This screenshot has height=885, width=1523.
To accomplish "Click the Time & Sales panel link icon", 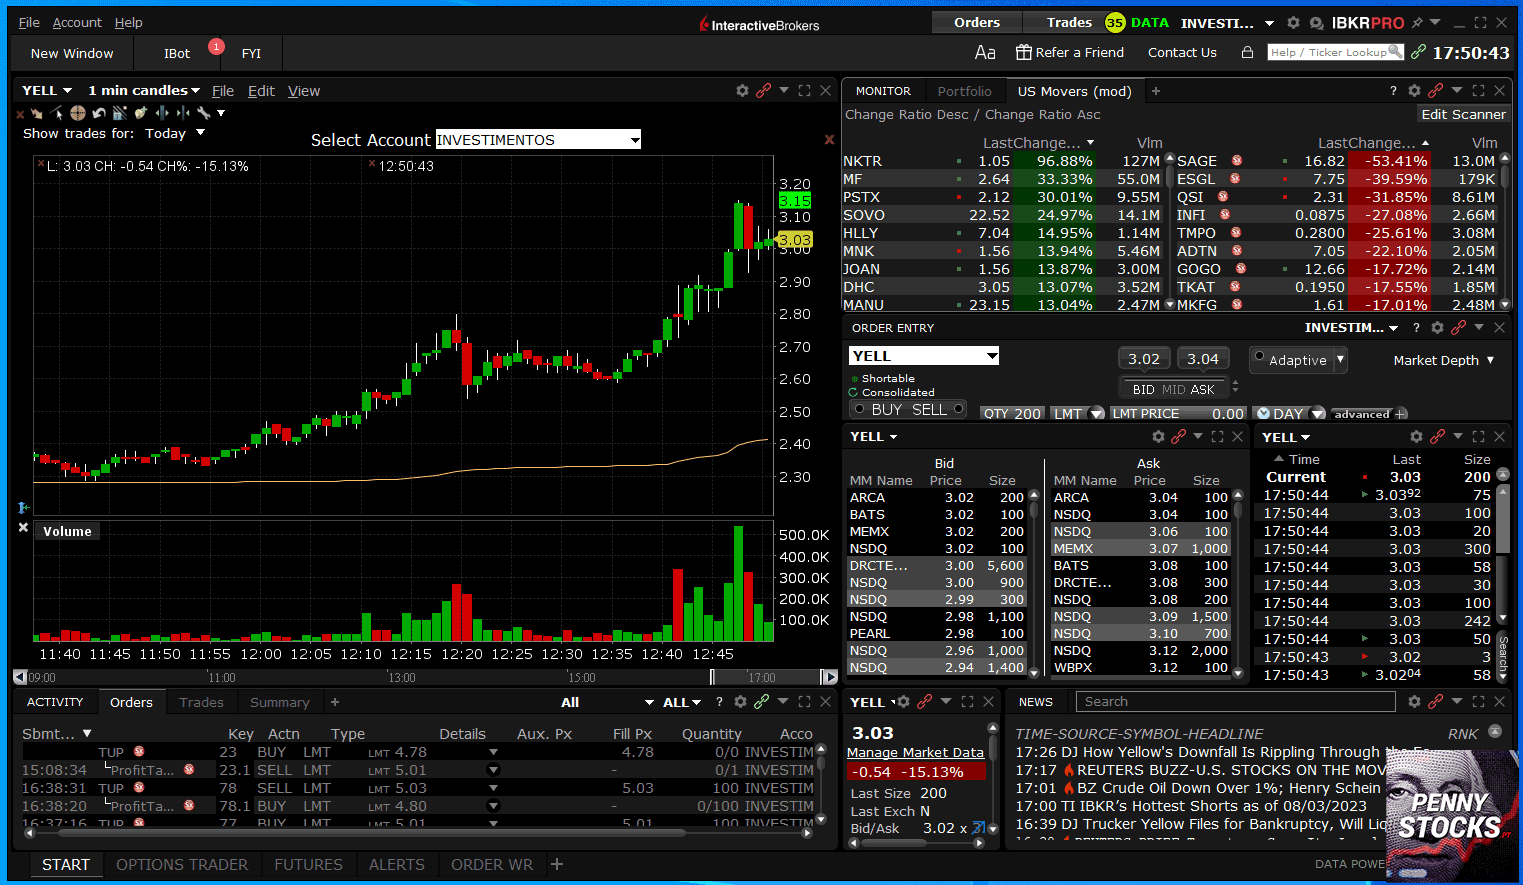I will 1437,436.
